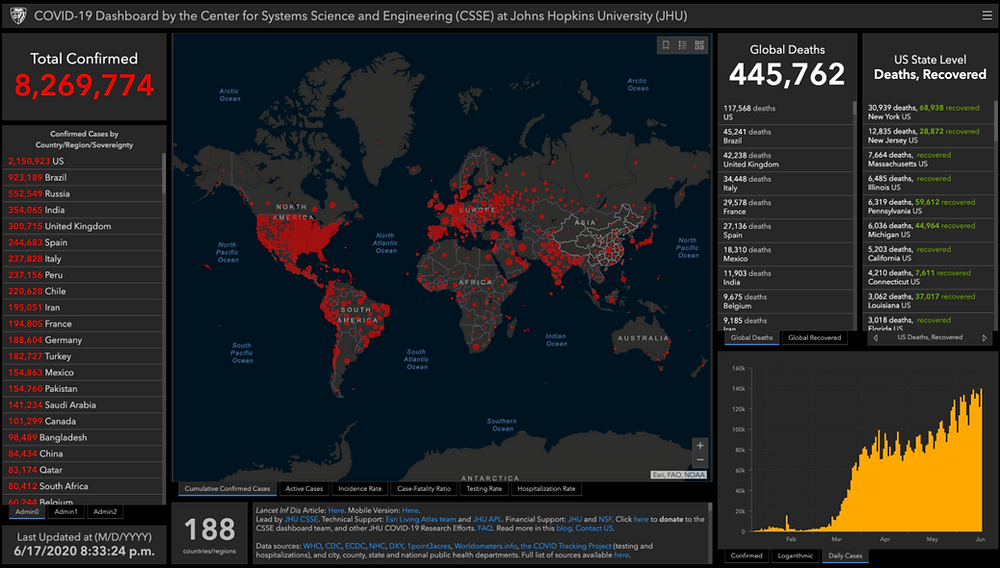Open the basemap gallery grid icon
Screen dimensions: 1000x568
tap(700, 45)
